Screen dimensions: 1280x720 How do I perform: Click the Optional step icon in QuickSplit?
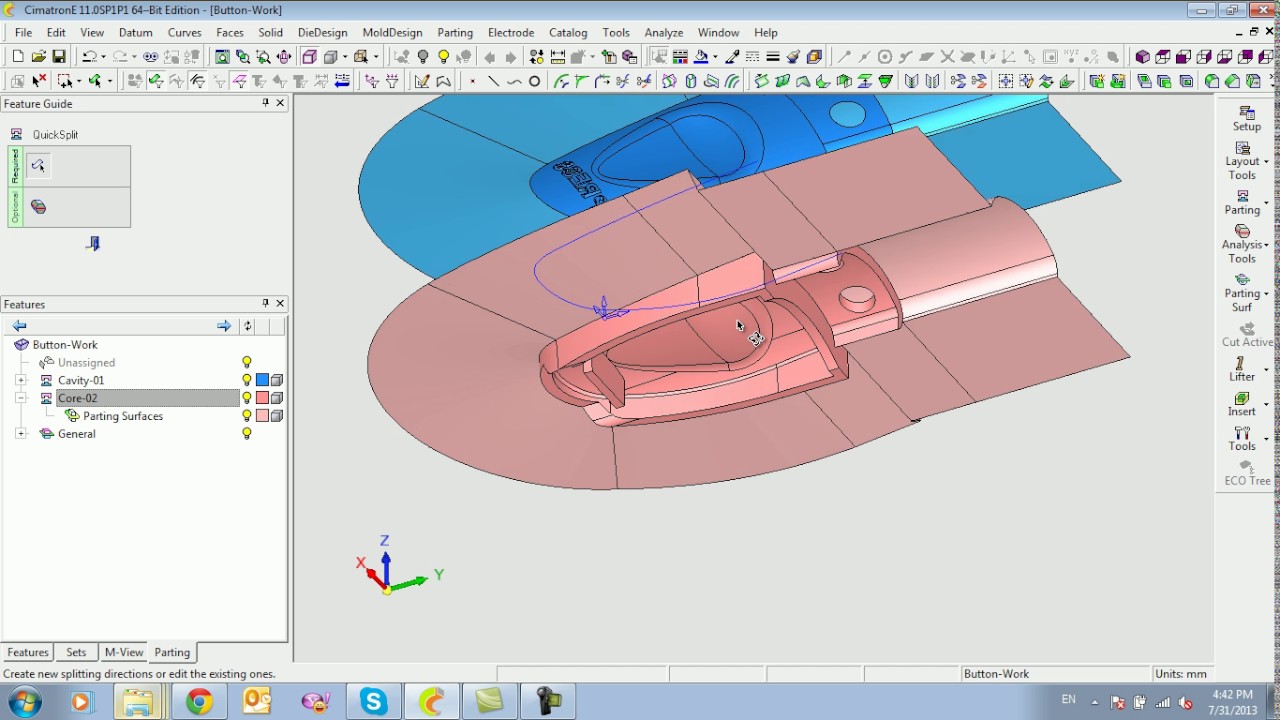(x=38, y=207)
